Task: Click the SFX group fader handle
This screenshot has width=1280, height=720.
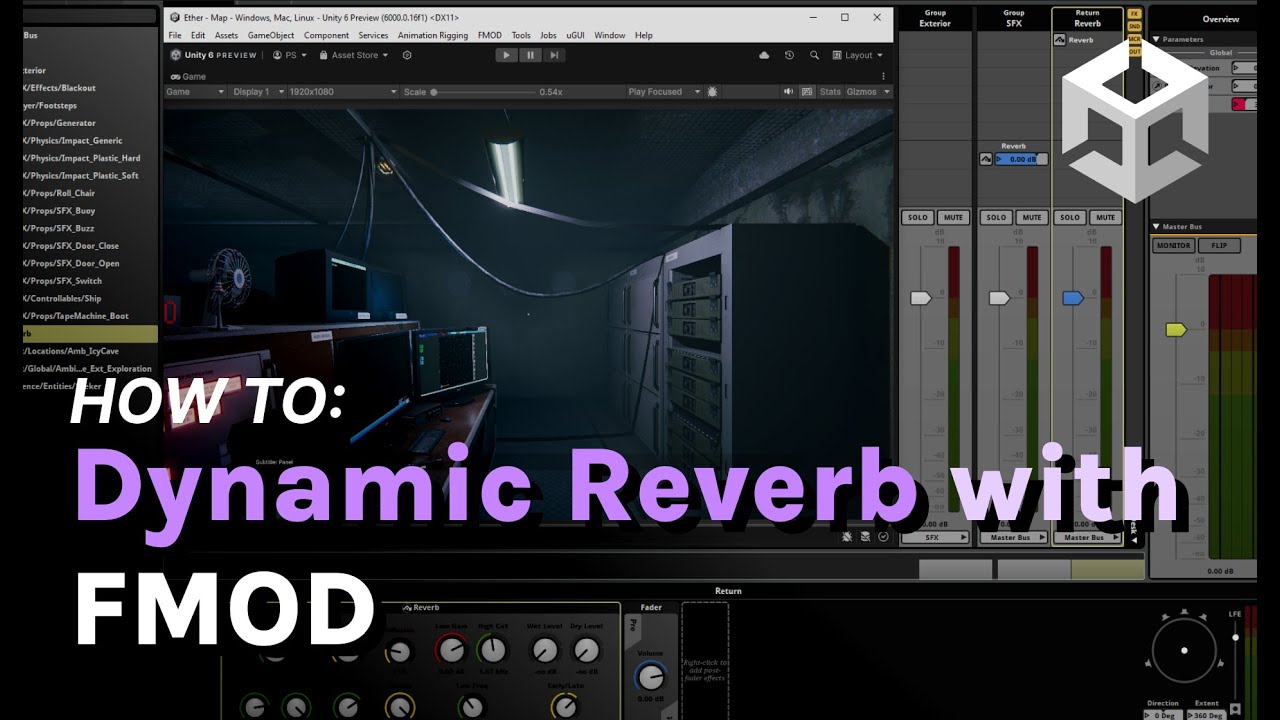Action: point(999,298)
